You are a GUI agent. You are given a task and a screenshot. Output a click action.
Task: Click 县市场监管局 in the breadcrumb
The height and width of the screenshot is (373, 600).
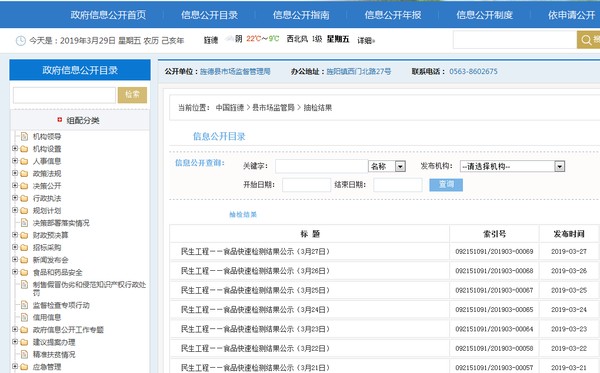(x=273, y=108)
